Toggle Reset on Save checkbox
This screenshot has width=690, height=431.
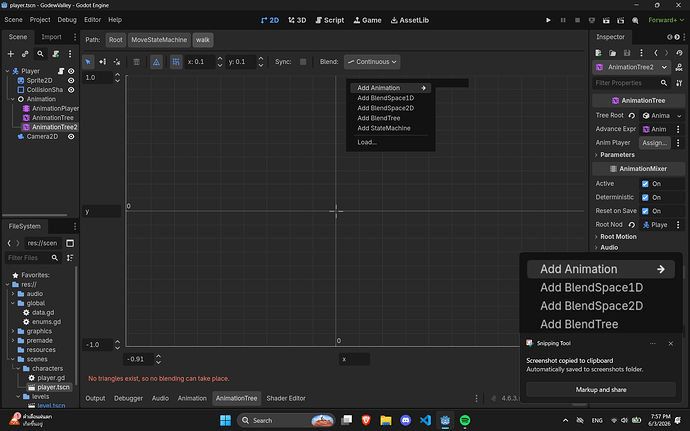645,211
